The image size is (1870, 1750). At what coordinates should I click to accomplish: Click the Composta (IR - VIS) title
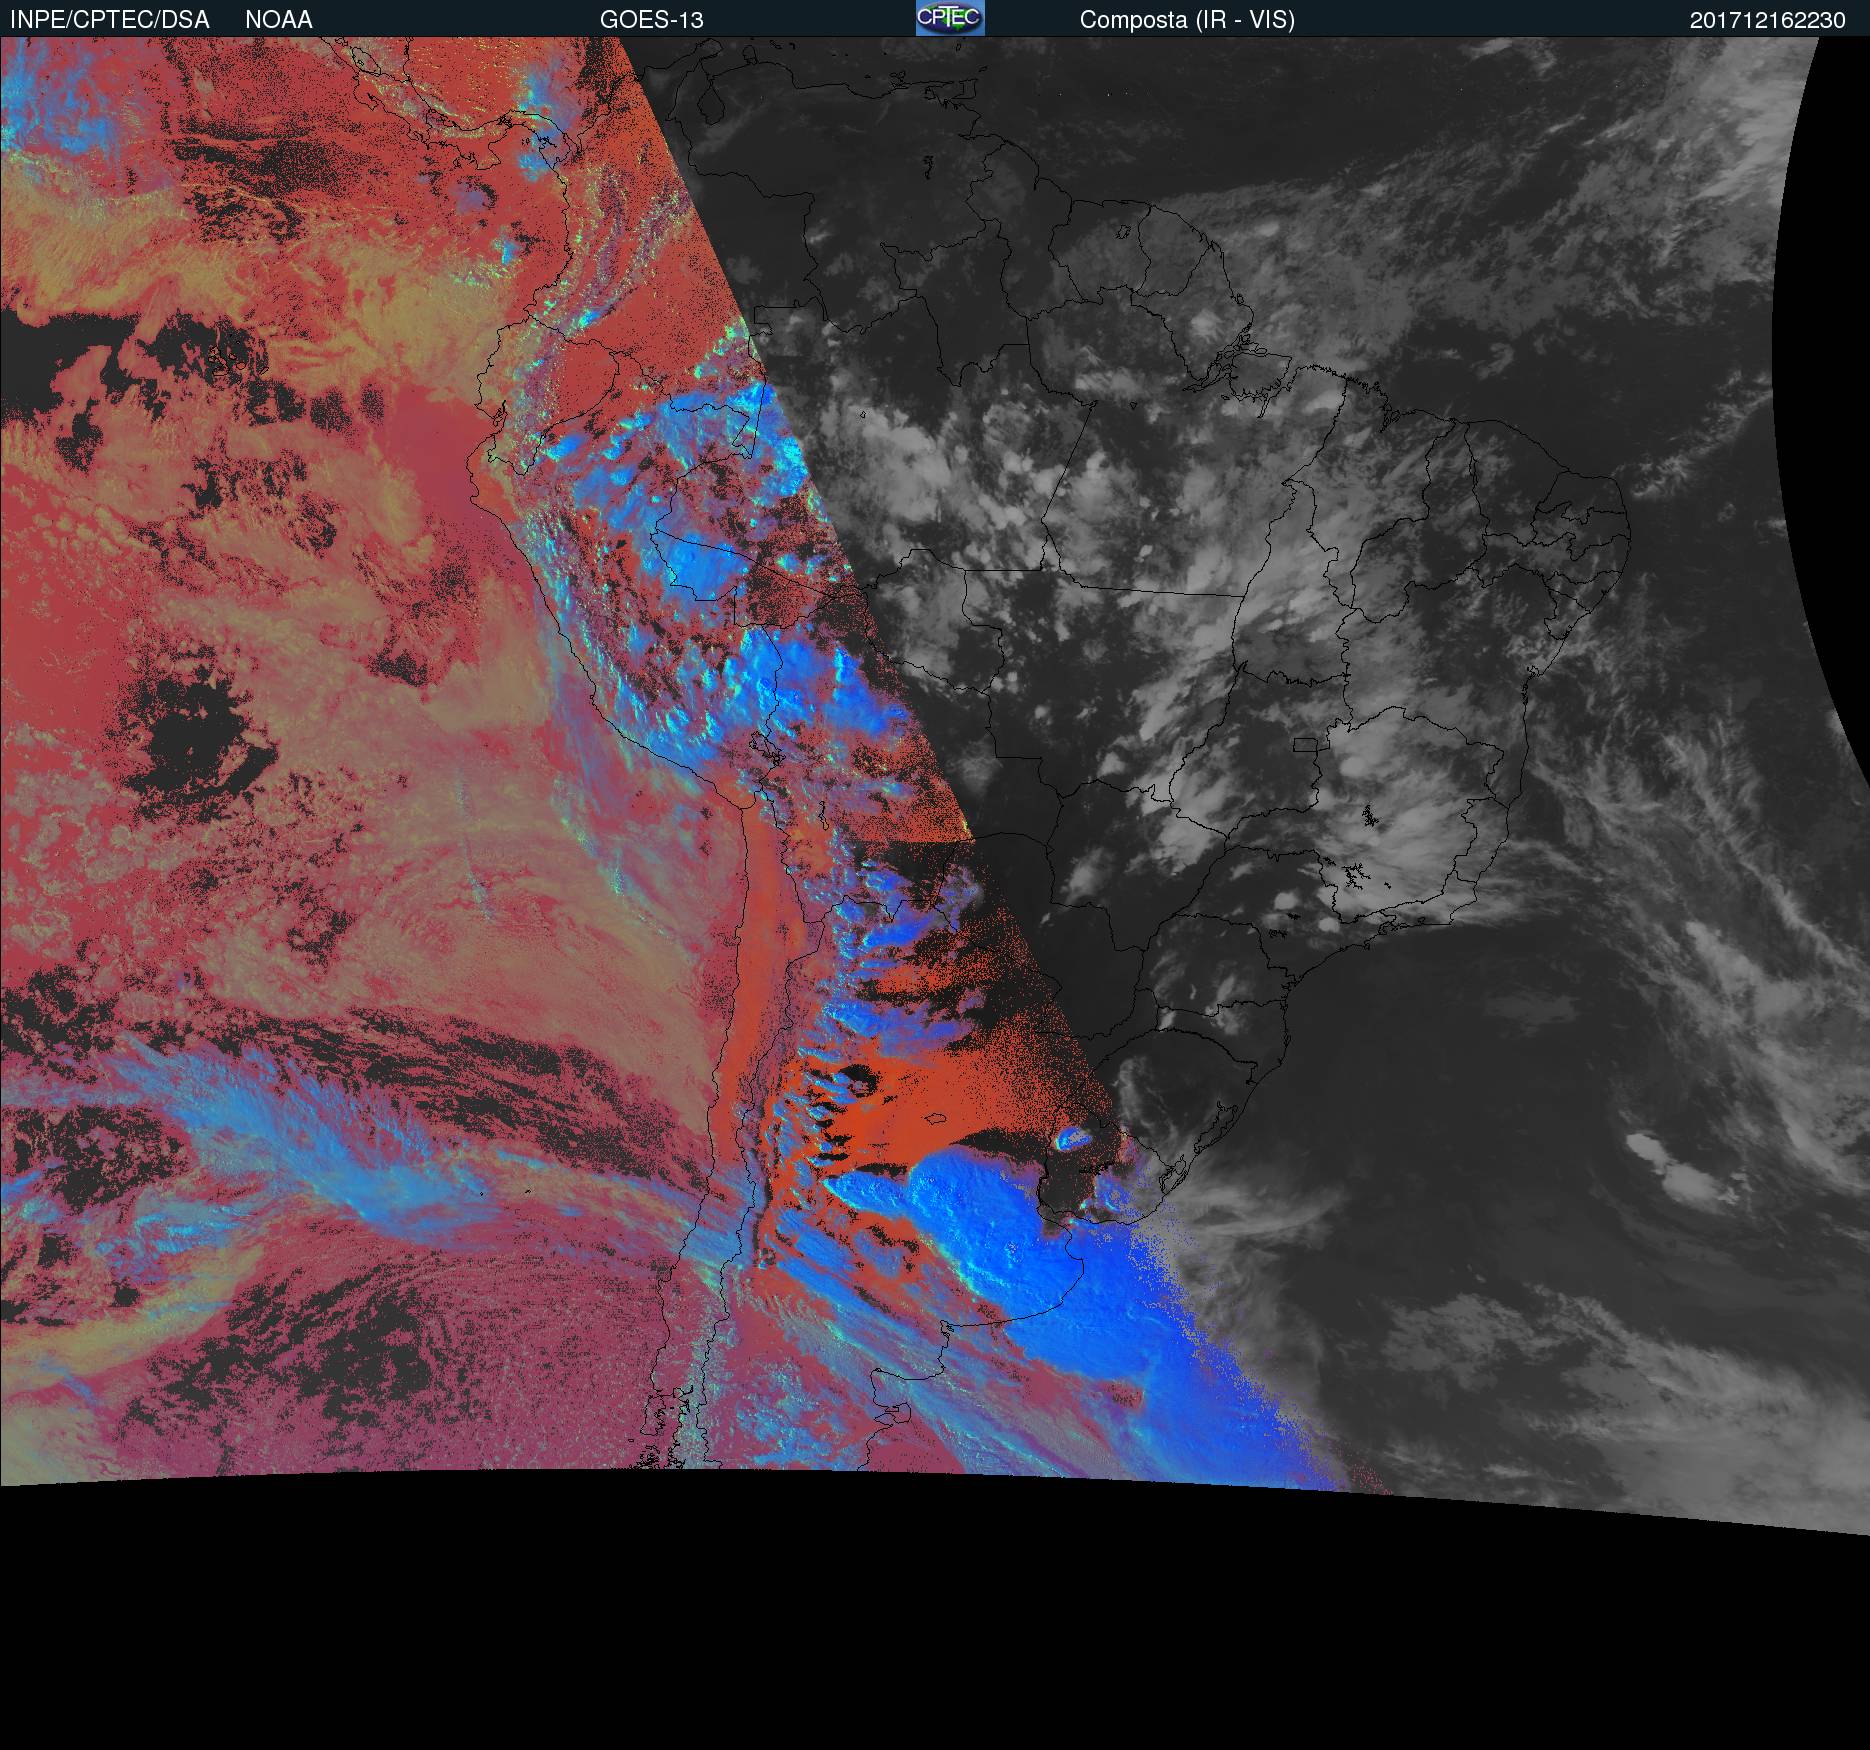pyautogui.click(x=1187, y=20)
